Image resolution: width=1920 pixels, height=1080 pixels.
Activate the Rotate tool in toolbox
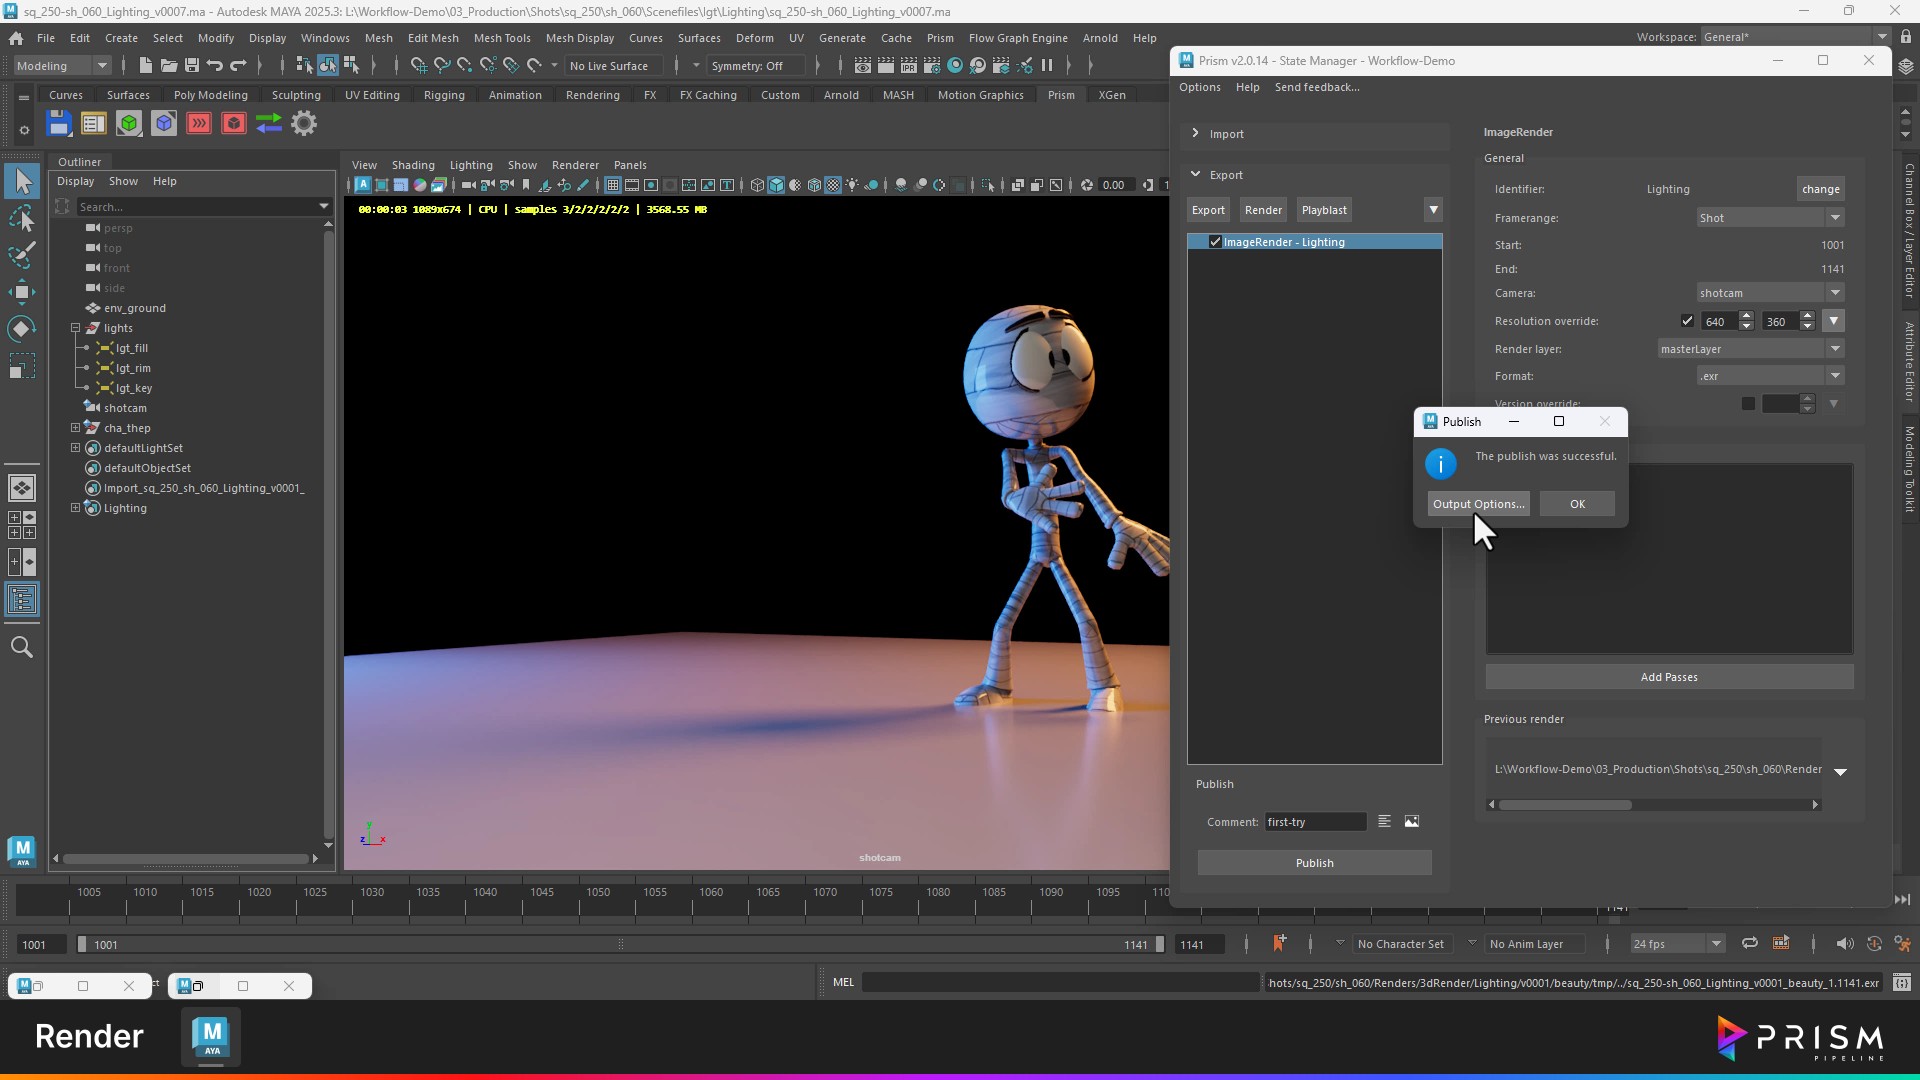(x=22, y=329)
